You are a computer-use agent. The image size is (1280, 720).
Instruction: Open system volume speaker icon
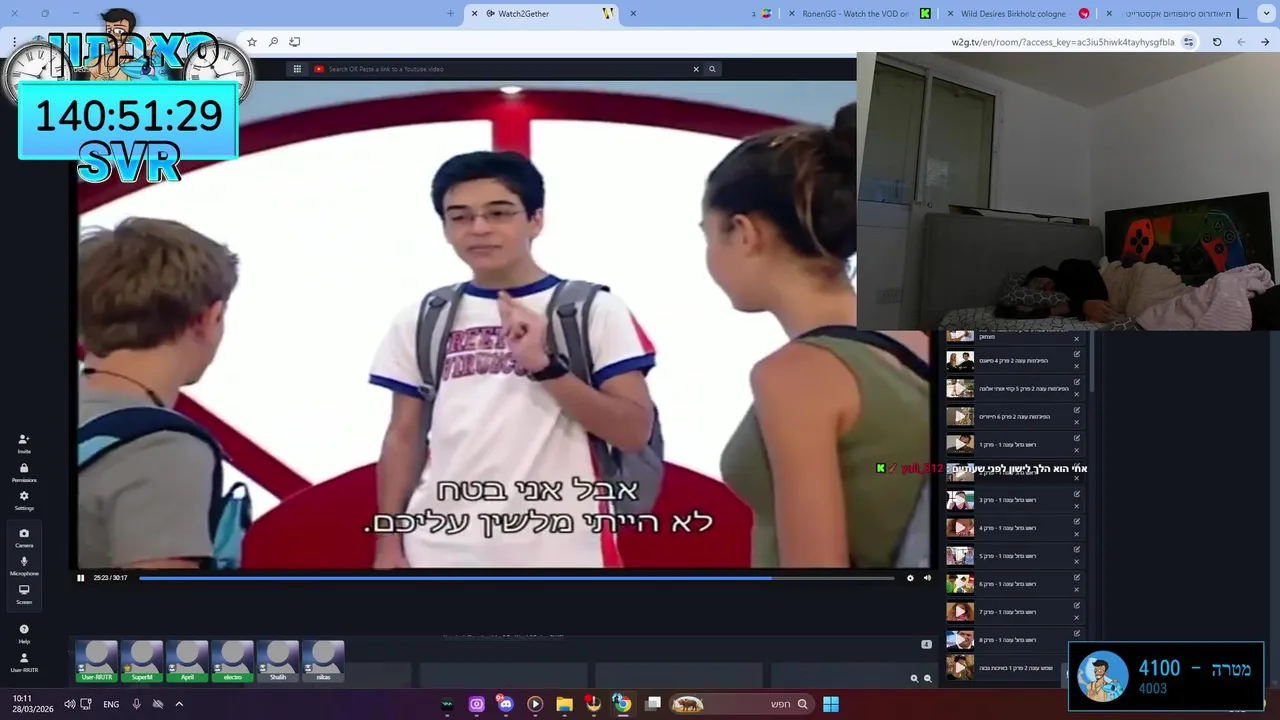point(69,704)
